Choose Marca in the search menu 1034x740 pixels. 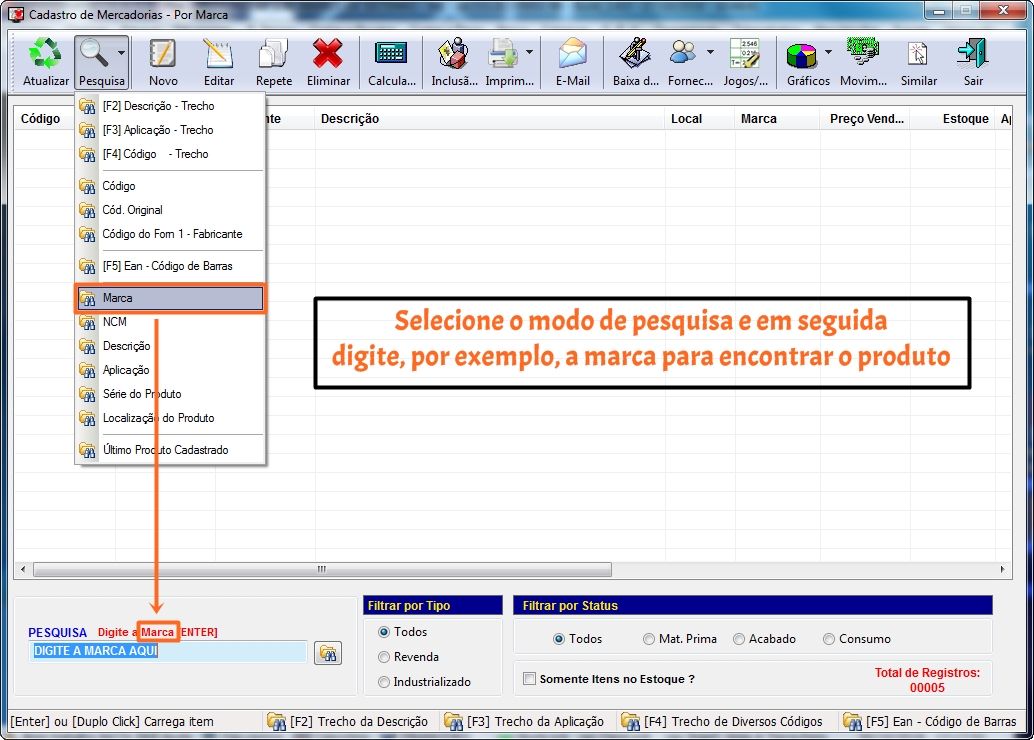[x=170, y=298]
